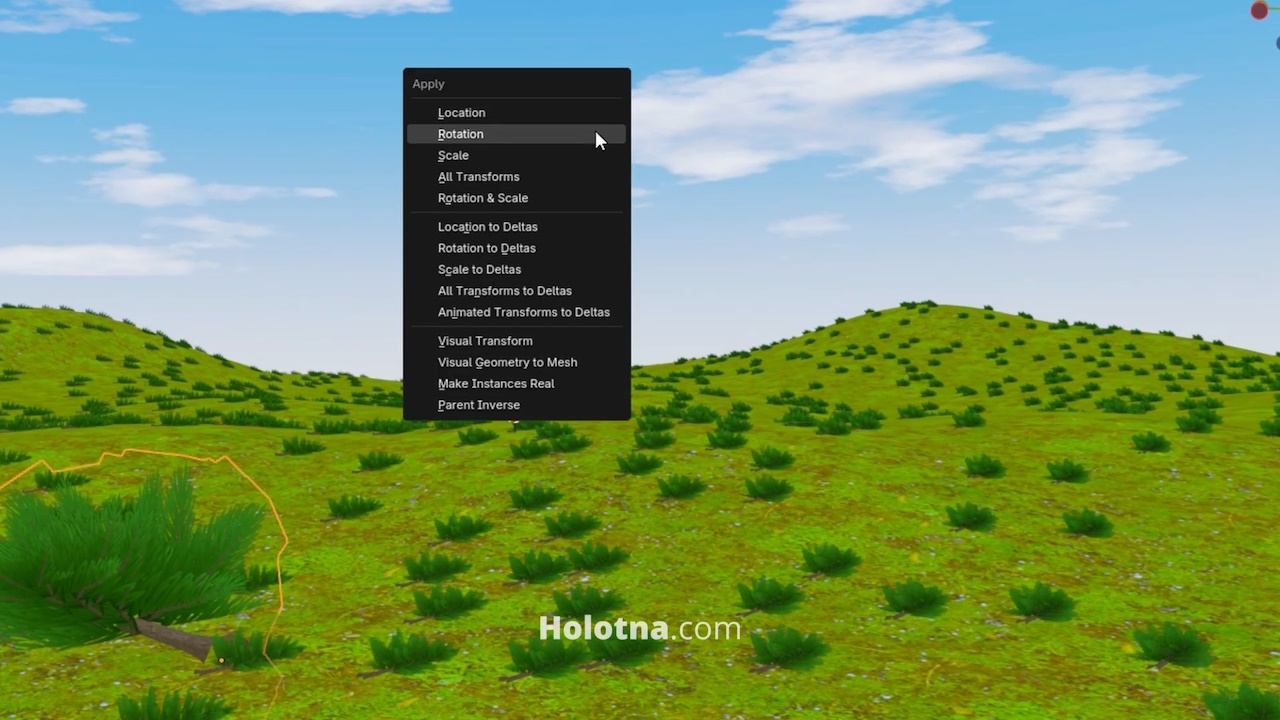Click Rotation to Deltas
Image resolution: width=1280 pixels, height=720 pixels.
(x=516, y=248)
